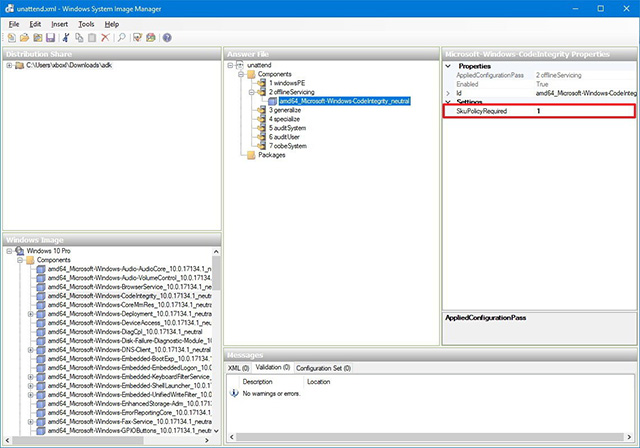Expand the Microsoft-Windows-Deployment component
The height and width of the screenshot is (448, 640).
pos(30,314)
